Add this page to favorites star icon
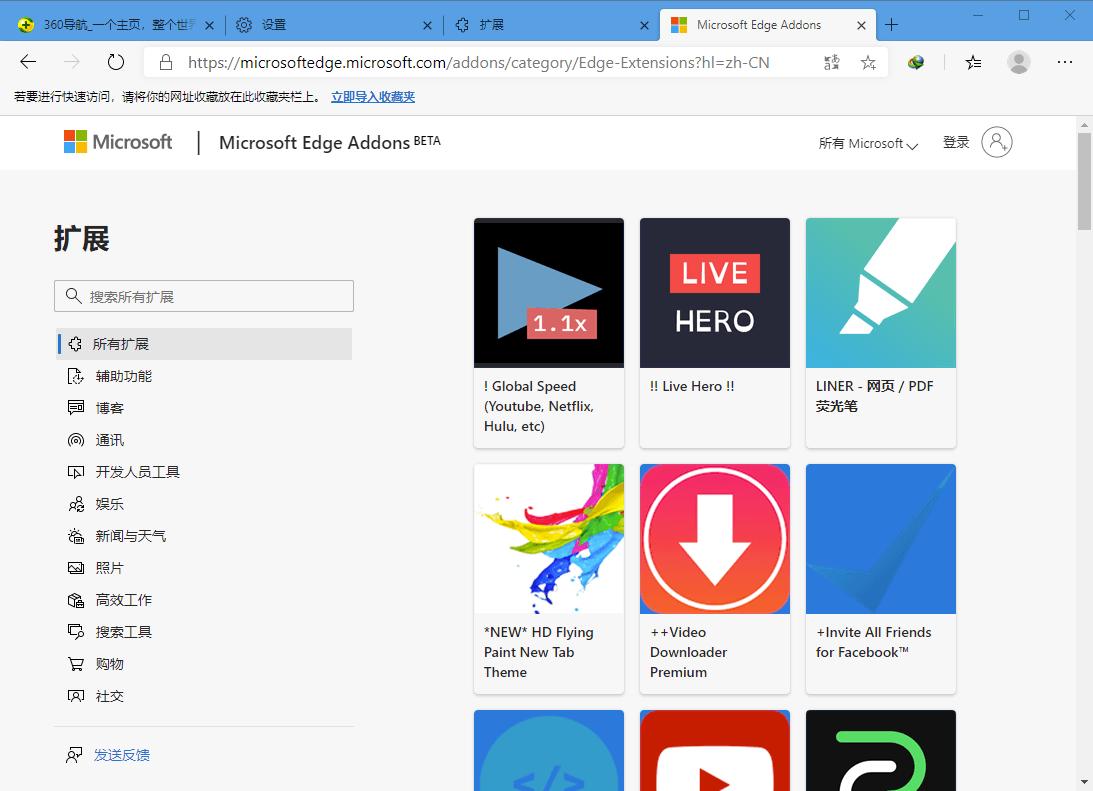Image resolution: width=1093 pixels, height=791 pixels. pos(868,63)
